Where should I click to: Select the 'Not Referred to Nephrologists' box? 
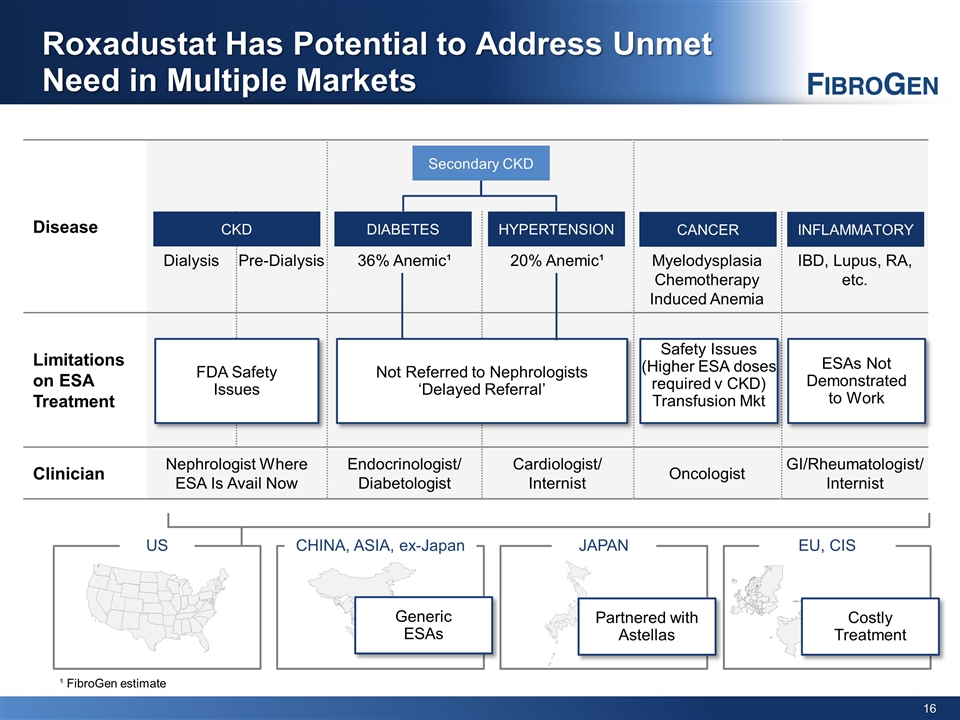[x=482, y=381]
